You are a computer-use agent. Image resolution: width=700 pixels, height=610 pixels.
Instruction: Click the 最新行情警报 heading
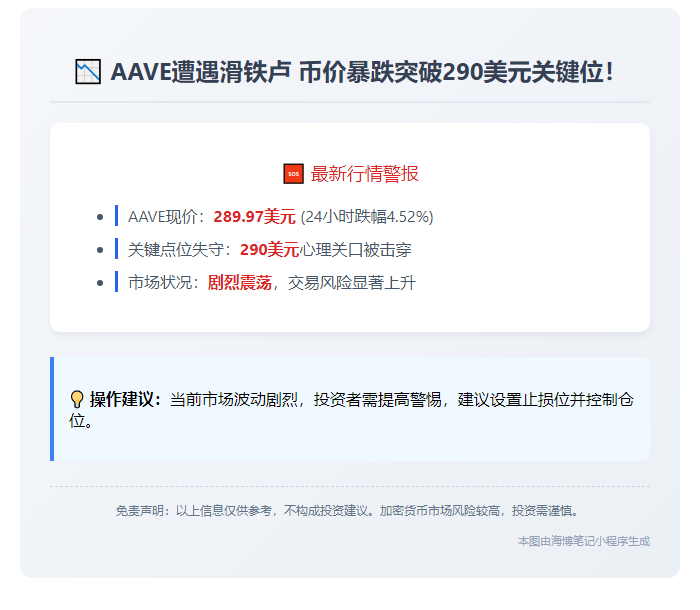click(364, 174)
